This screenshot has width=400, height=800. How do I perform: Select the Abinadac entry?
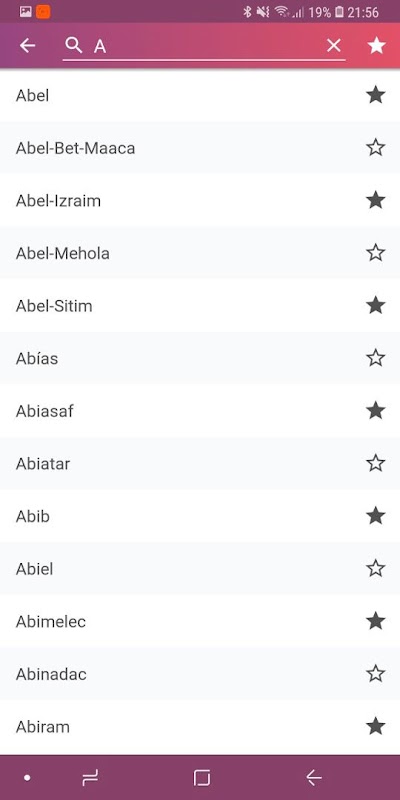pyautogui.click(x=200, y=673)
